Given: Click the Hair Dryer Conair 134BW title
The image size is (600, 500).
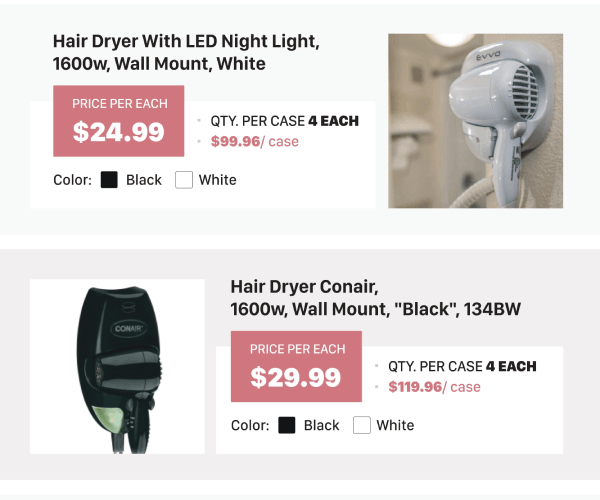Looking at the screenshot, I should click(375, 298).
